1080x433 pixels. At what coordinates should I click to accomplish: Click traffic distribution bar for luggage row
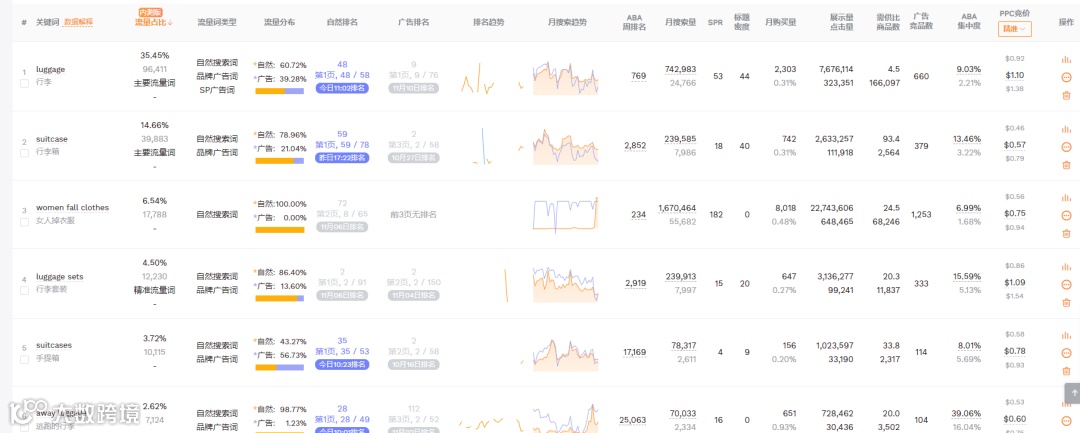[280, 91]
